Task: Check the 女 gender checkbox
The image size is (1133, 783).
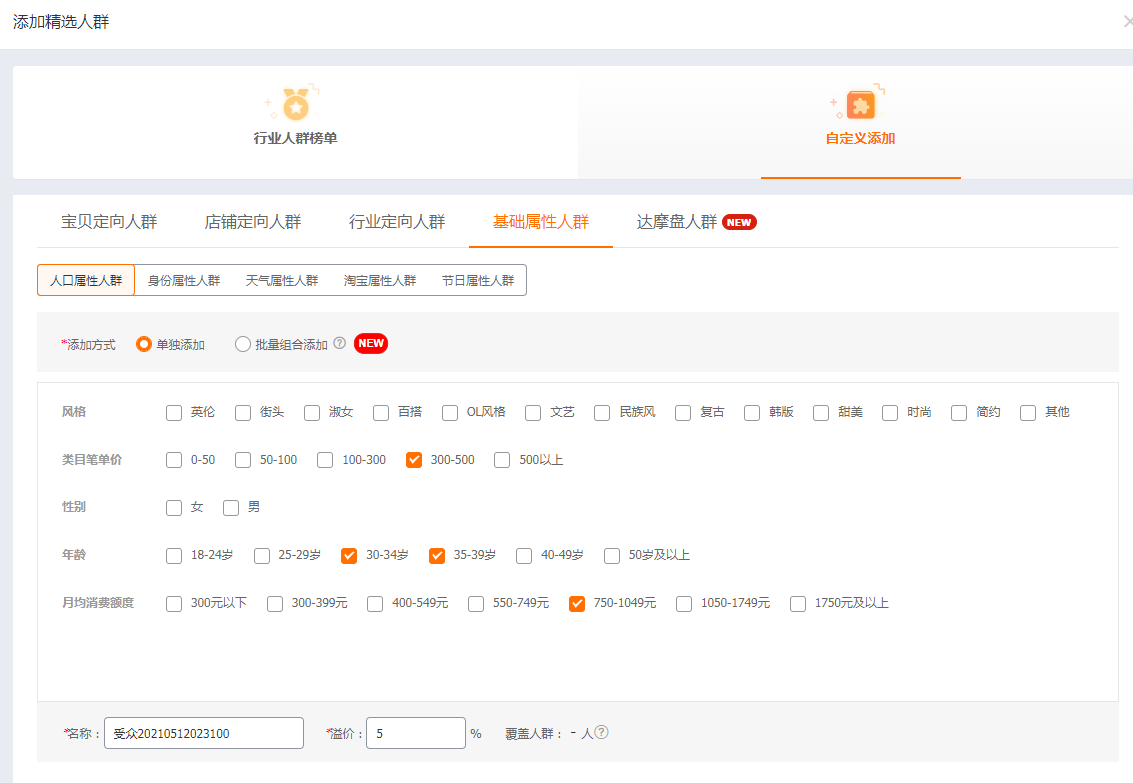Action: coord(173,508)
